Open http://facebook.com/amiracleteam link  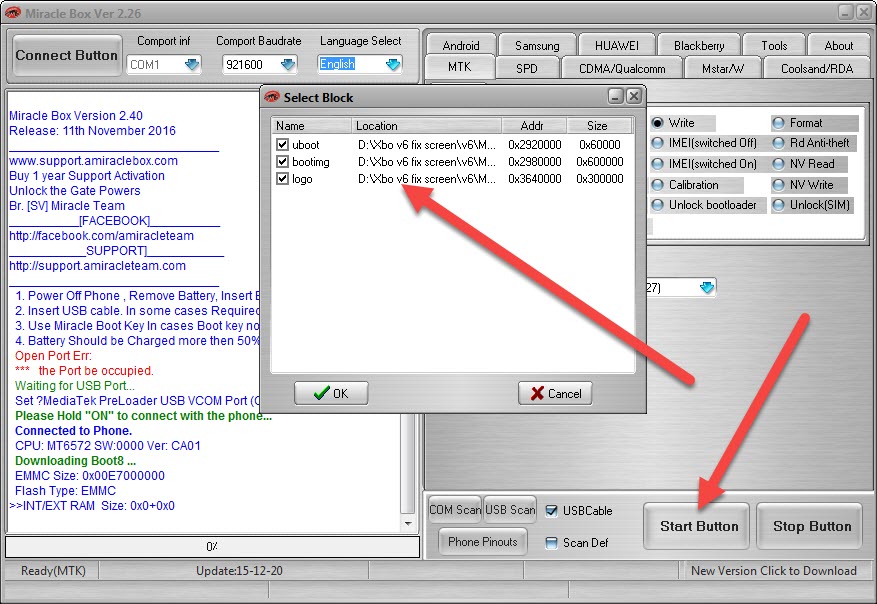[x=101, y=235]
